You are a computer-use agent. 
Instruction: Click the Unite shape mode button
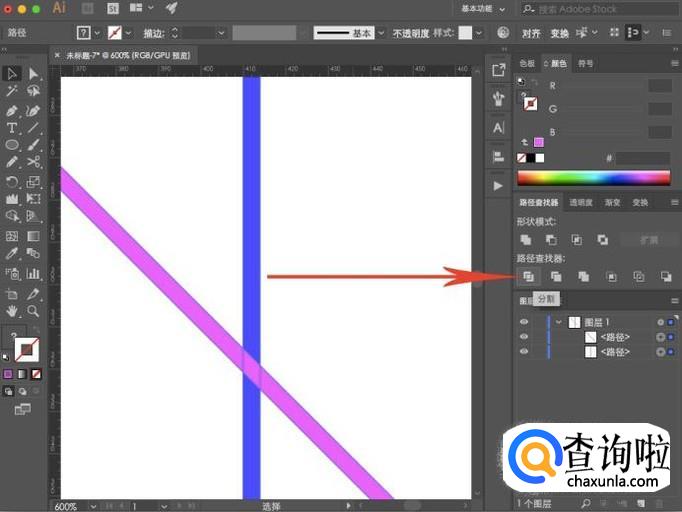(x=526, y=240)
